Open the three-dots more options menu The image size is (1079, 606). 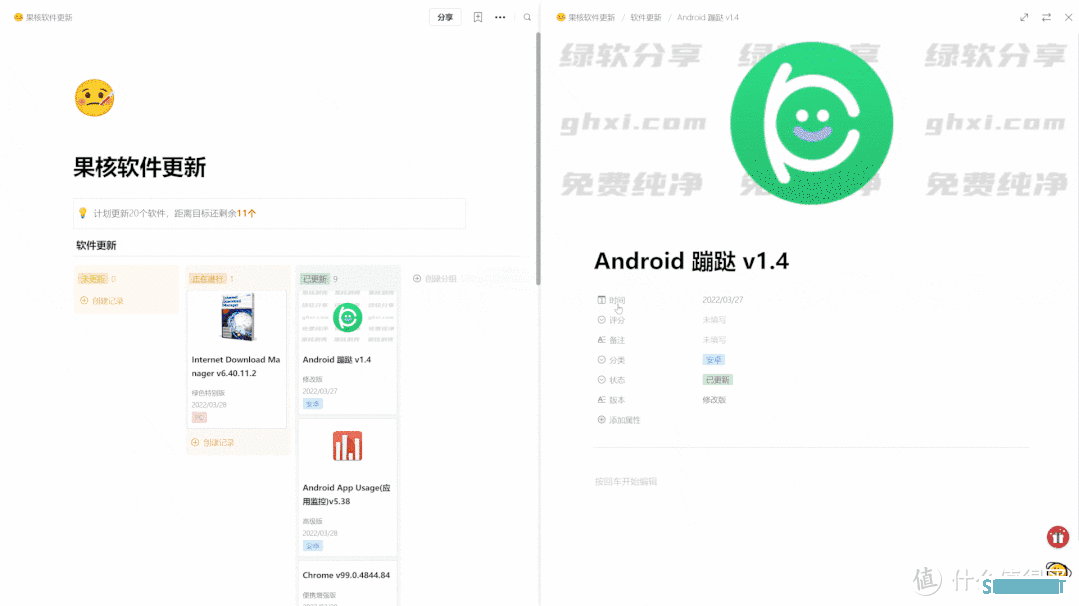click(500, 17)
